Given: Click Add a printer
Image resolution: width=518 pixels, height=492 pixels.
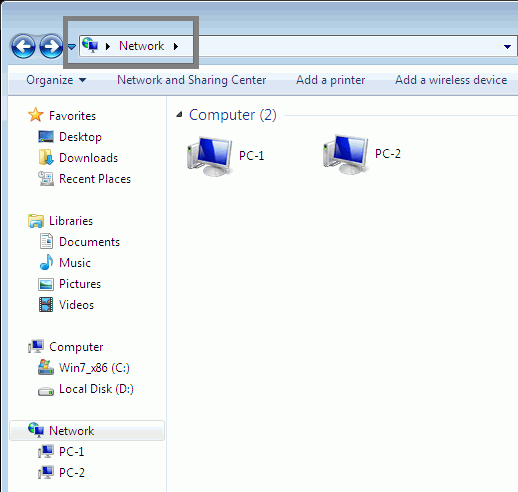Looking at the screenshot, I should click(x=331, y=80).
